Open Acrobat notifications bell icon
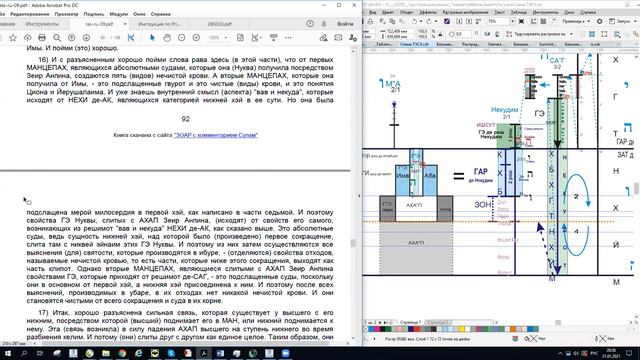The image size is (640, 360). [324, 24]
